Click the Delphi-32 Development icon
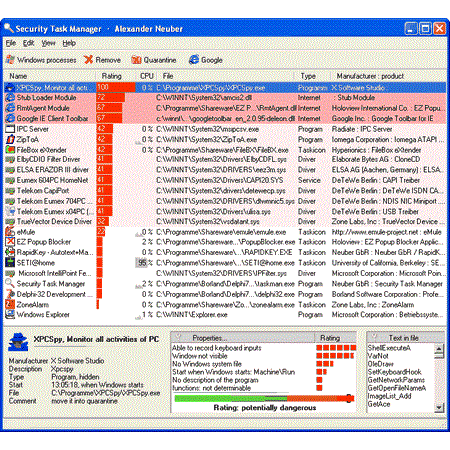 click(x=10, y=294)
